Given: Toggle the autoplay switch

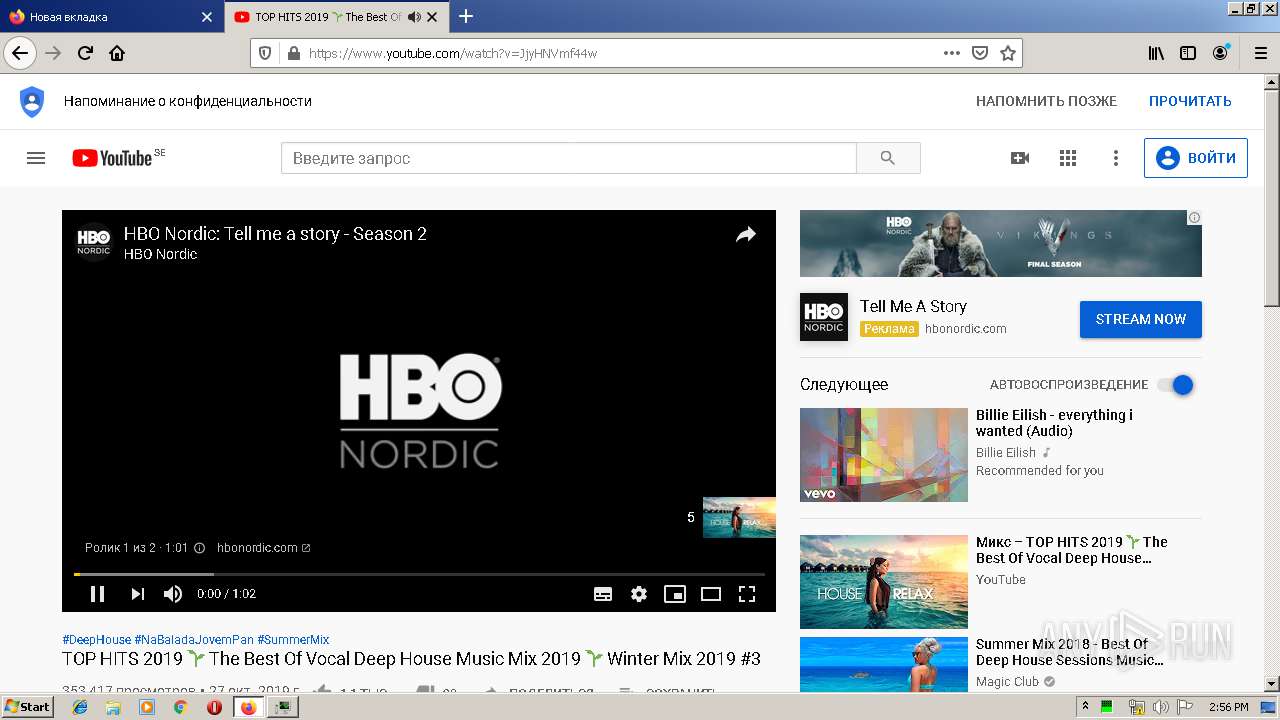Looking at the screenshot, I should (x=1176, y=385).
